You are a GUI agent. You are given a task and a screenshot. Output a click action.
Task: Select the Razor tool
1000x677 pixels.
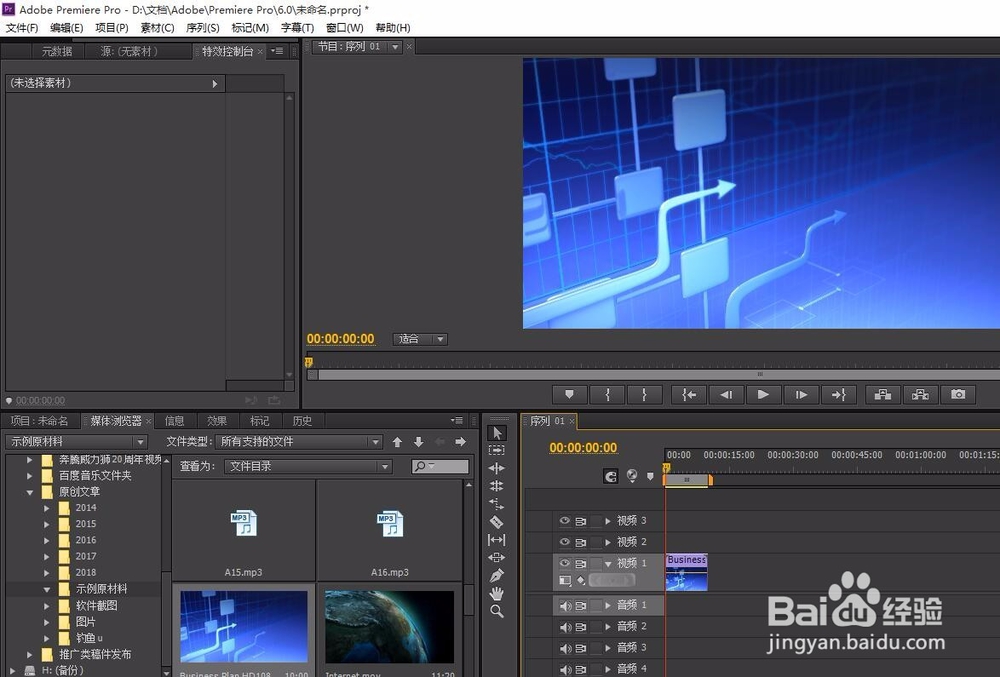click(497, 522)
